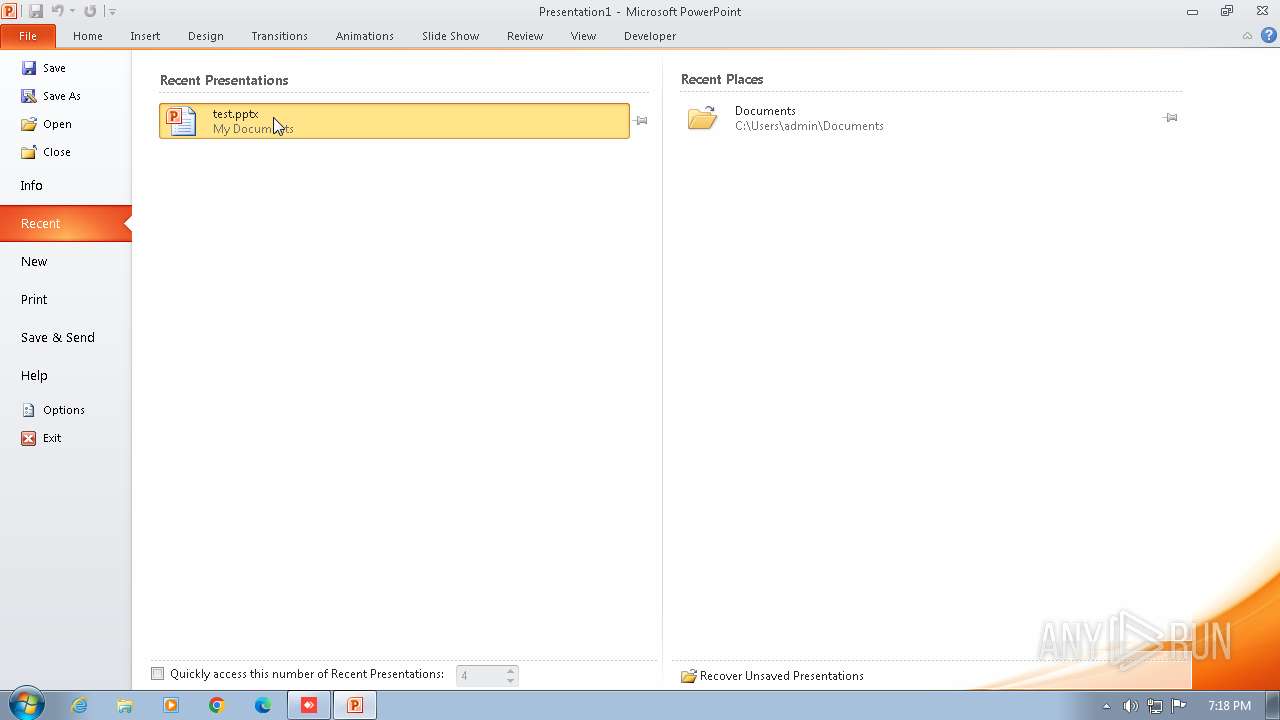Switch to the Developer tab
This screenshot has width=1280, height=720.
[650, 36]
